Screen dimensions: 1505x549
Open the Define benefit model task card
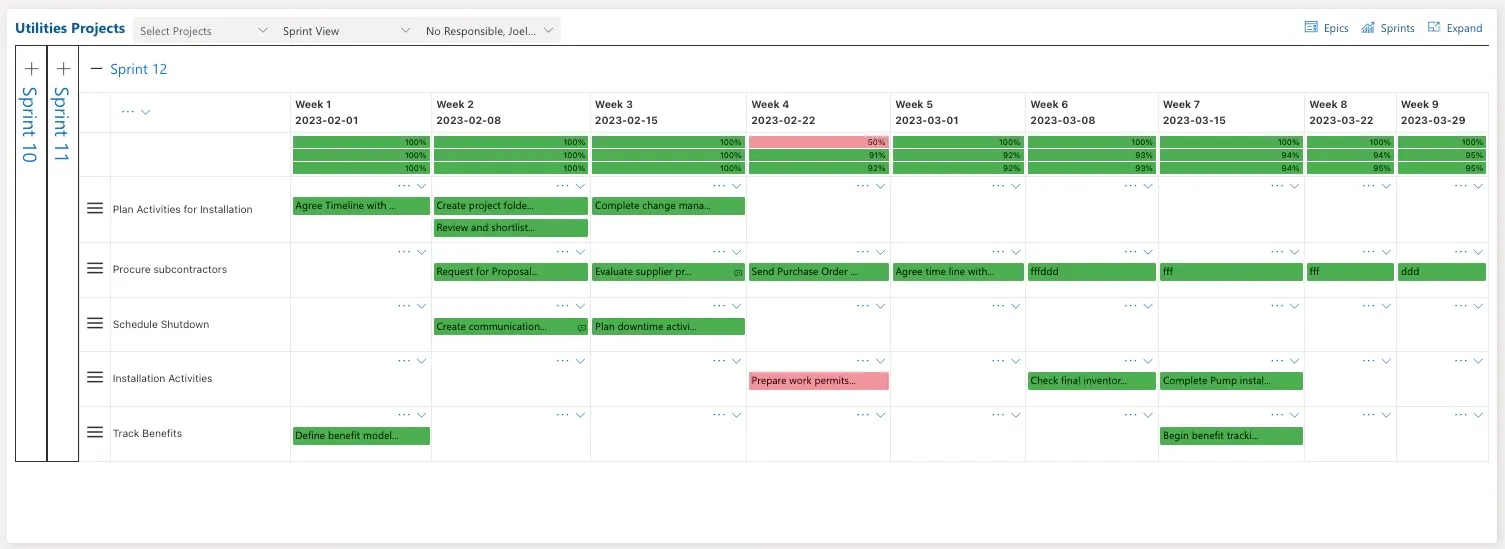point(361,436)
